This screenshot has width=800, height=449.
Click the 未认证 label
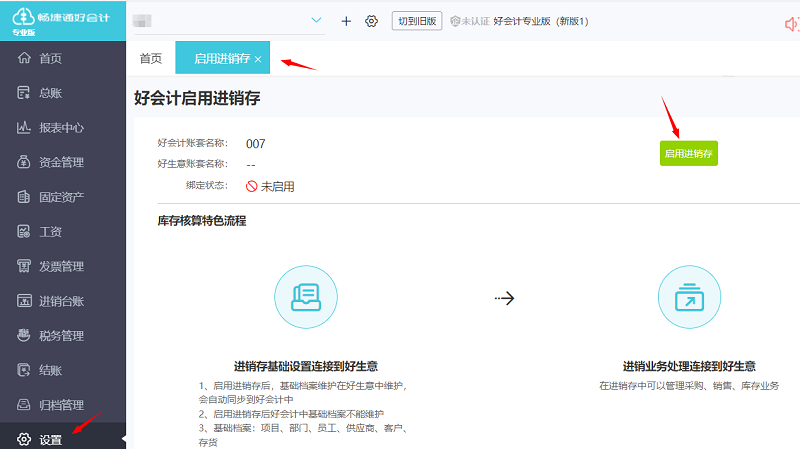click(x=475, y=21)
